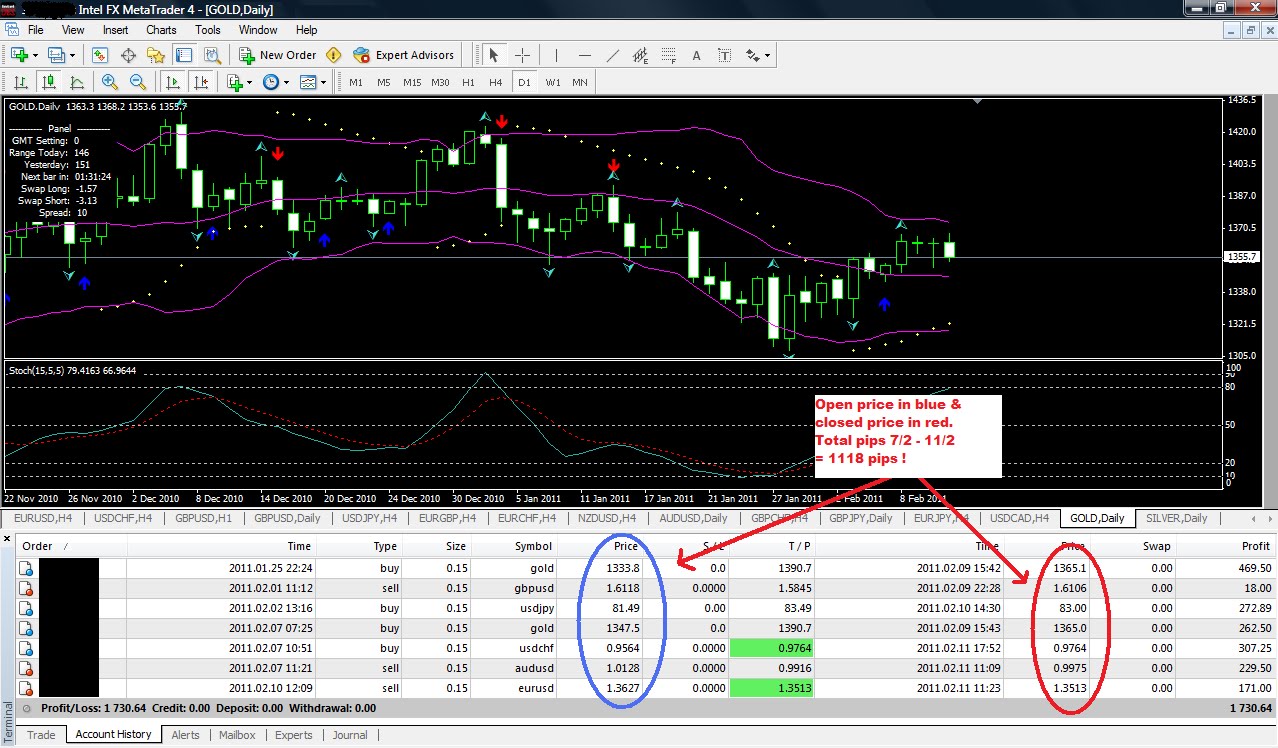Select the Horizontal Line drawing tool

click(x=585, y=55)
